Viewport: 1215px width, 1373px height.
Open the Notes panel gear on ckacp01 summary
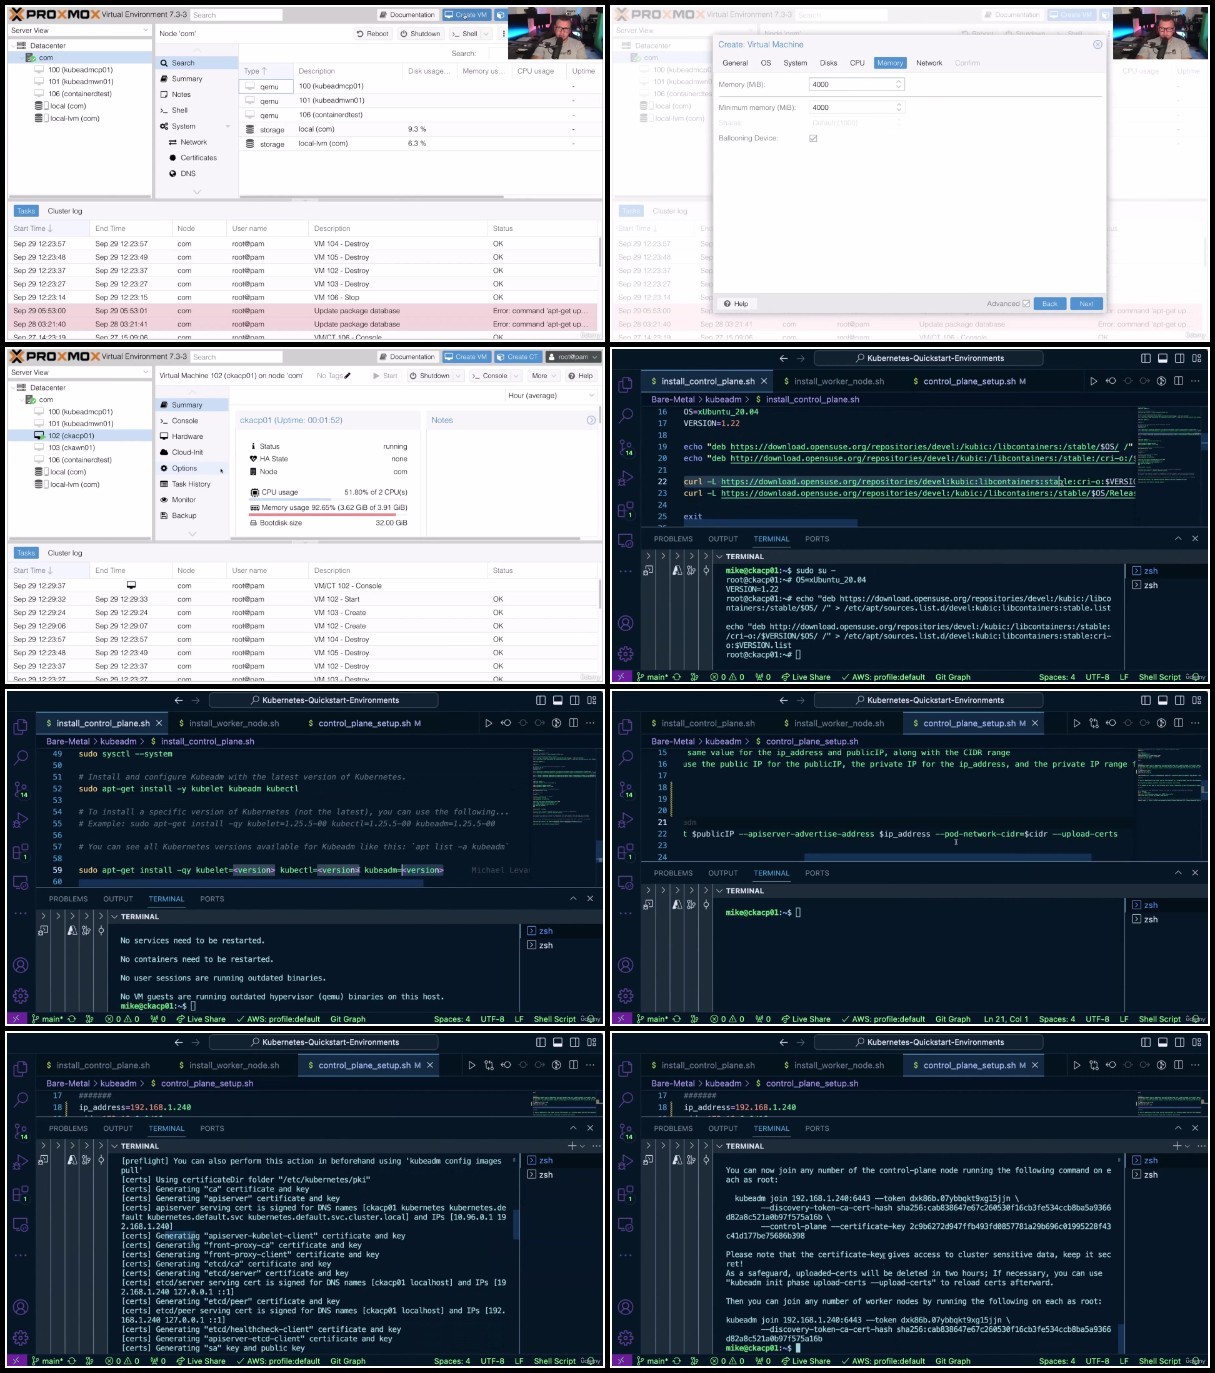590,420
